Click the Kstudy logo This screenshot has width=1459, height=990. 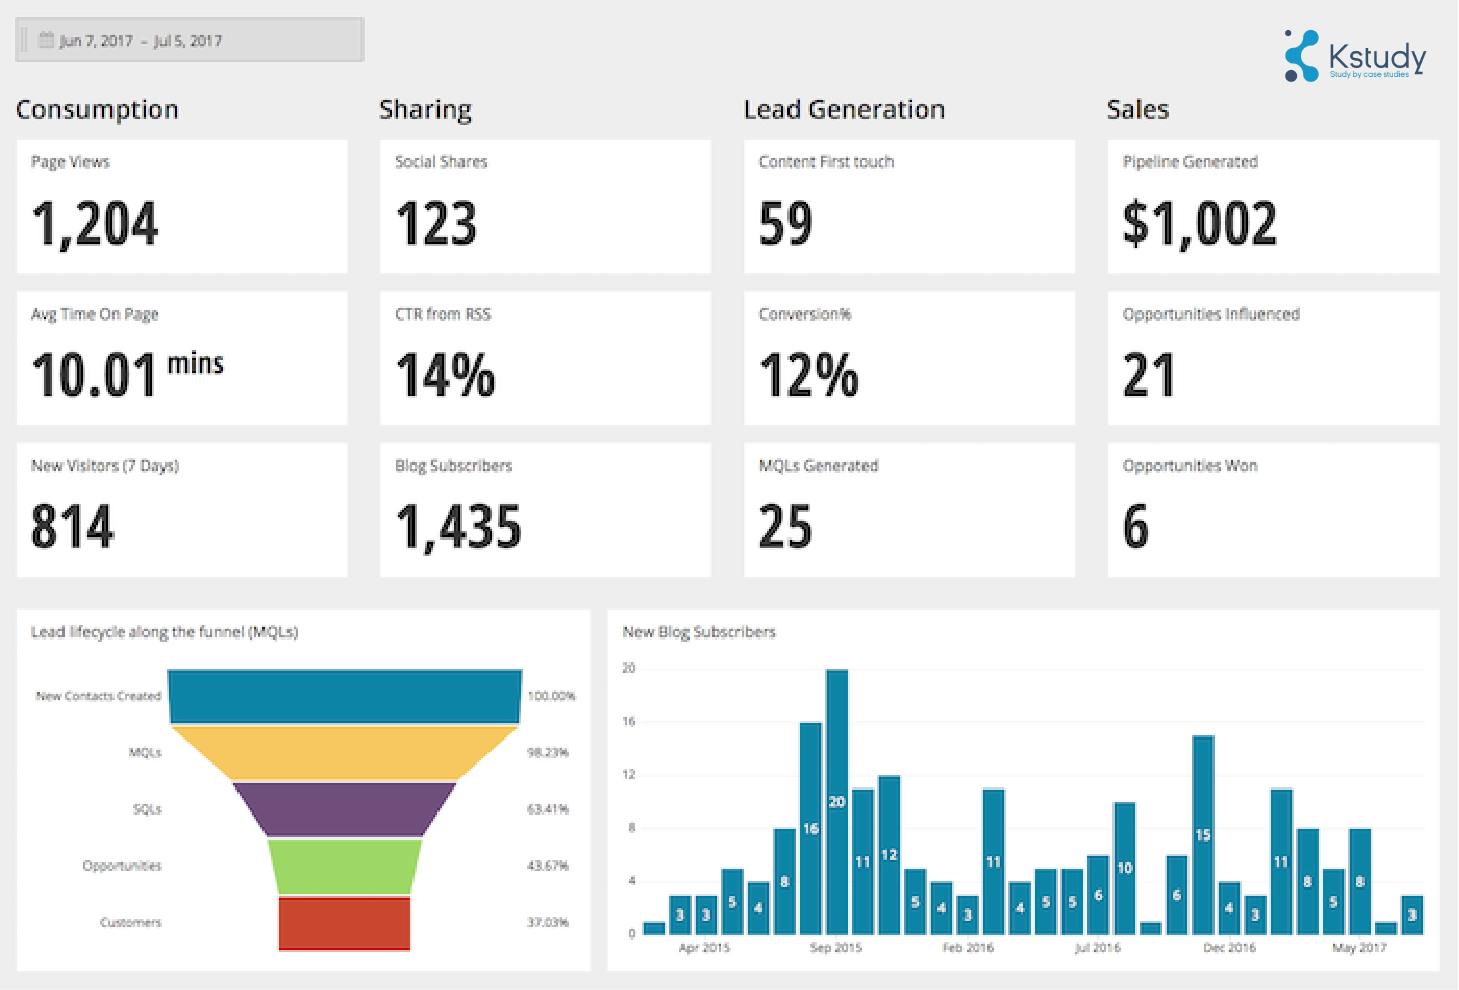tap(1355, 56)
